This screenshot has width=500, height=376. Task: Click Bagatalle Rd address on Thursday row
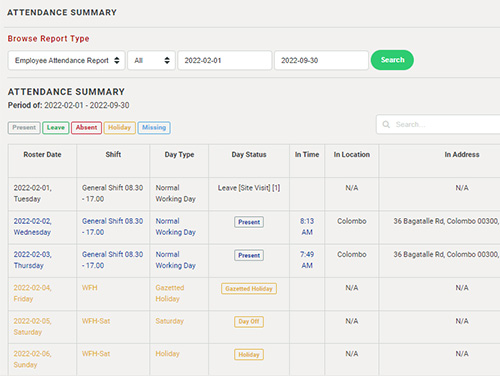click(446, 255)
